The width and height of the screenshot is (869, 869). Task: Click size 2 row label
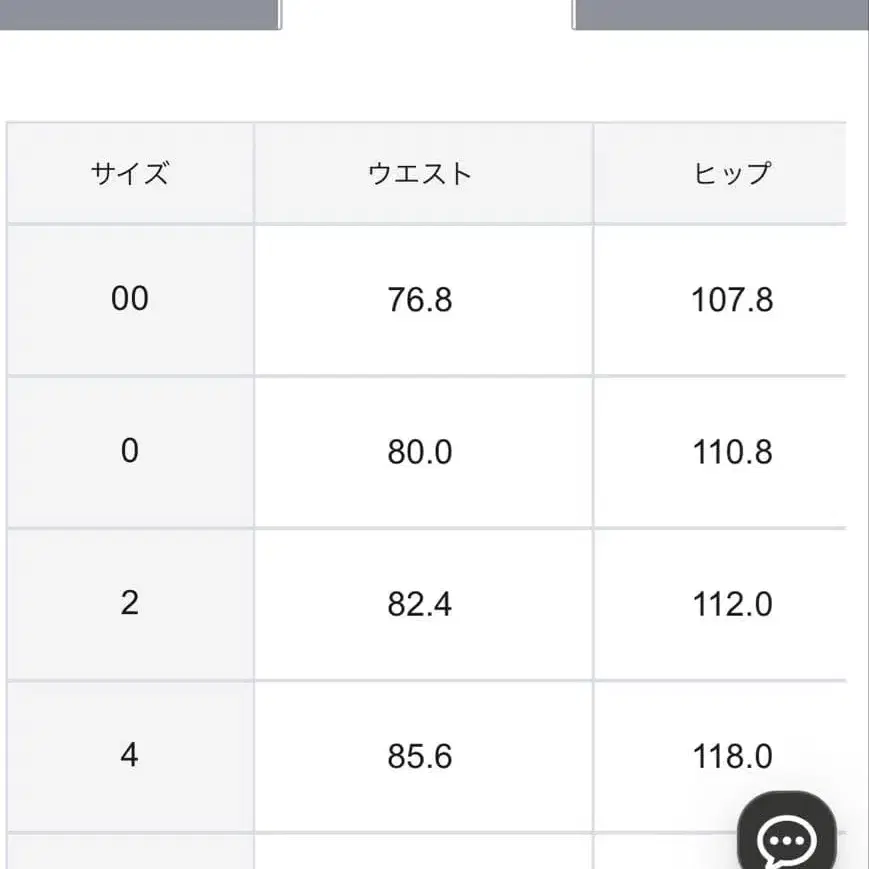(129, 604)
